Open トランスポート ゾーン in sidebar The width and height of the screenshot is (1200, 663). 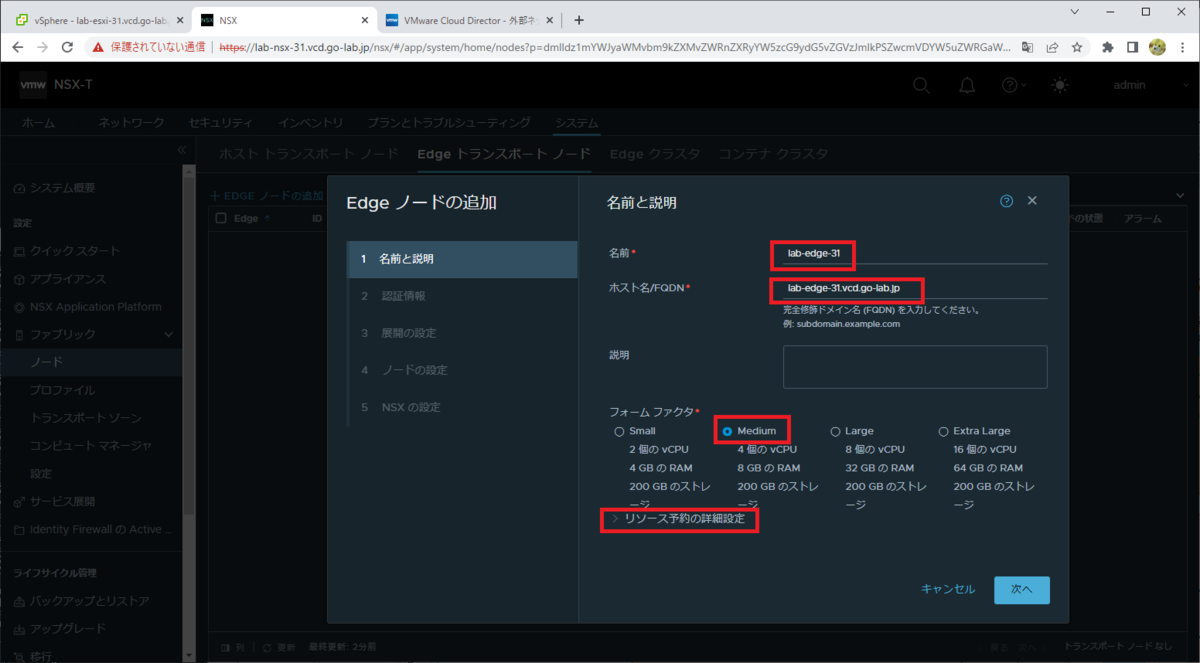85,418
